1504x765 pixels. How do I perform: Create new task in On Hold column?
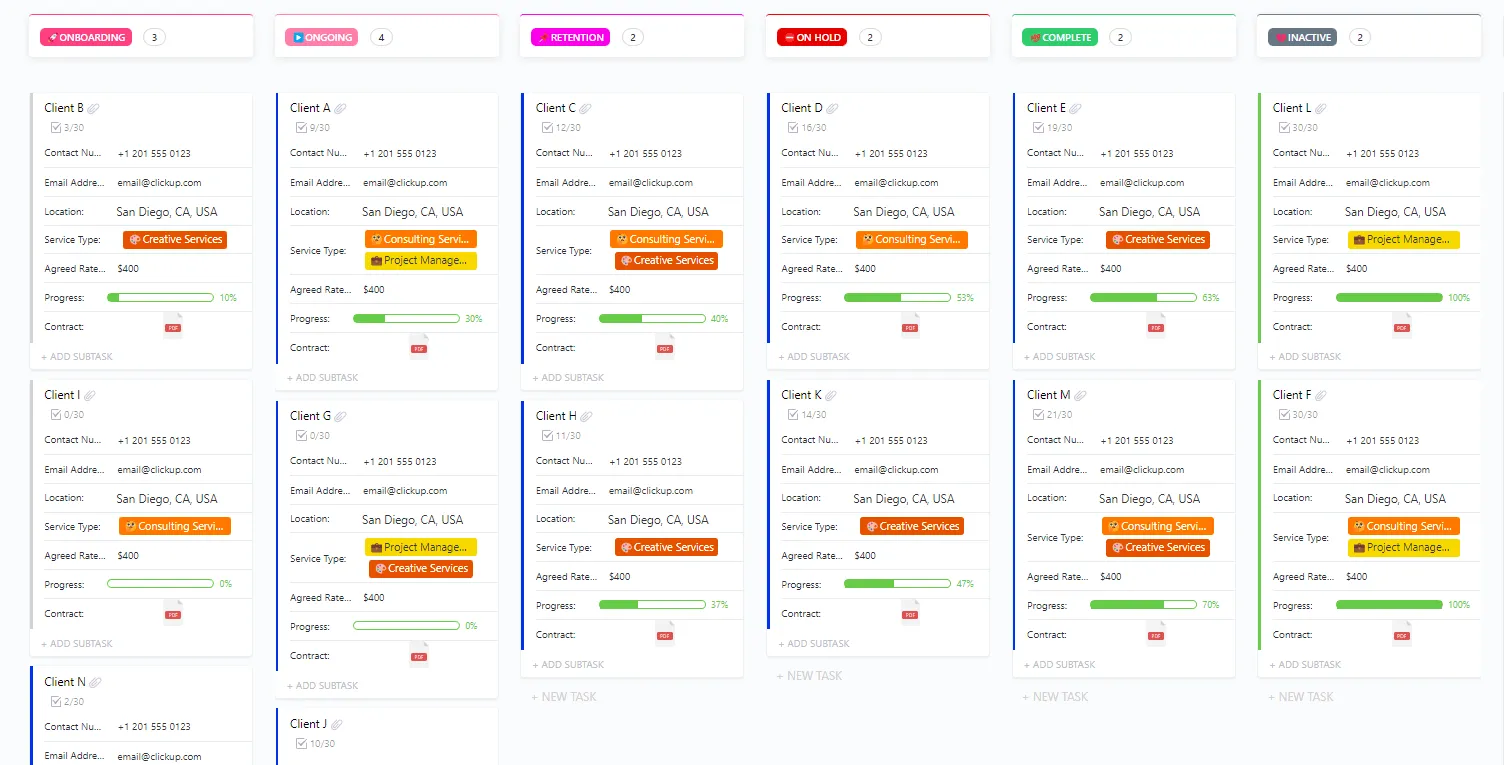810,675
